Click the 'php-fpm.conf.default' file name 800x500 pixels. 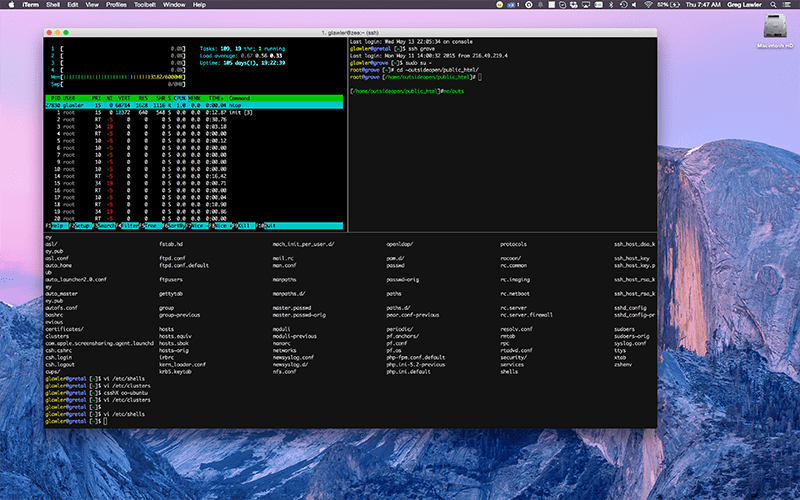tap(415, 358)
